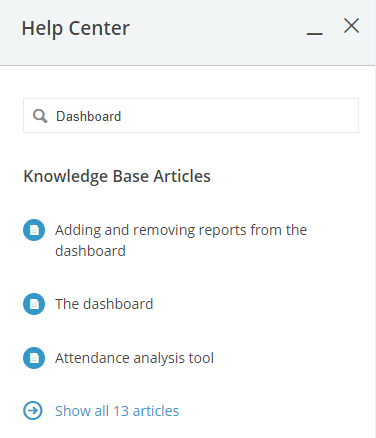Click document icon beside Adding and removing reports
This screenshot has height=438, width=376.
[x=34, y=230]
